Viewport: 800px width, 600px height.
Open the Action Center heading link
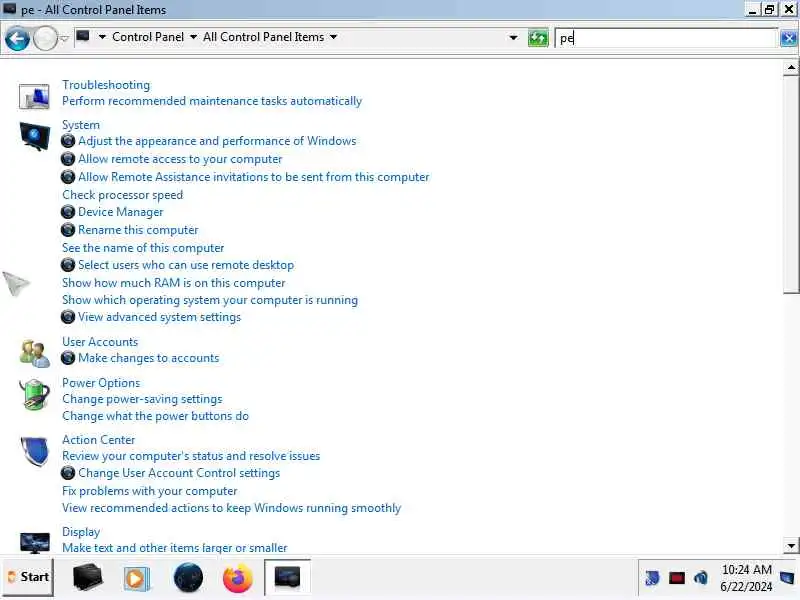coord(98,440)
